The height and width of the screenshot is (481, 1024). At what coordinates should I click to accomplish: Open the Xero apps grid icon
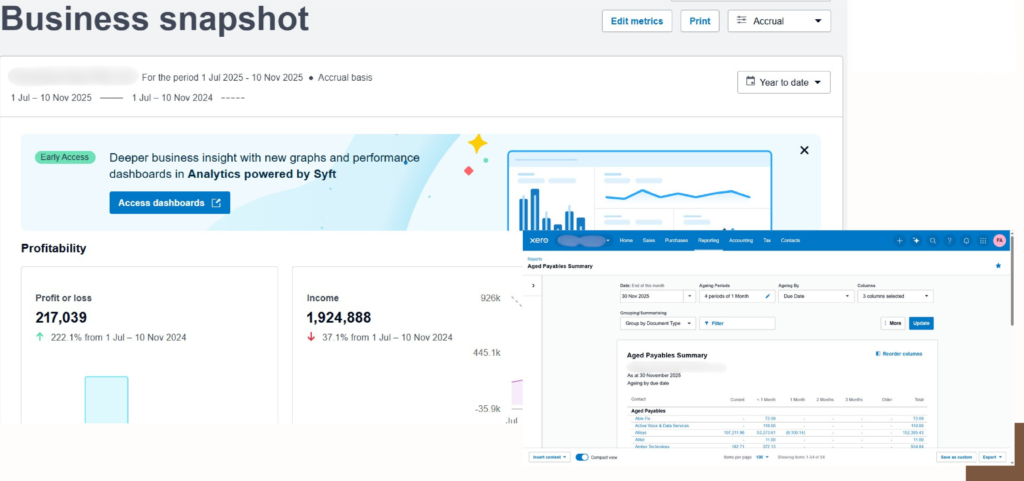[x=982, y=241]
